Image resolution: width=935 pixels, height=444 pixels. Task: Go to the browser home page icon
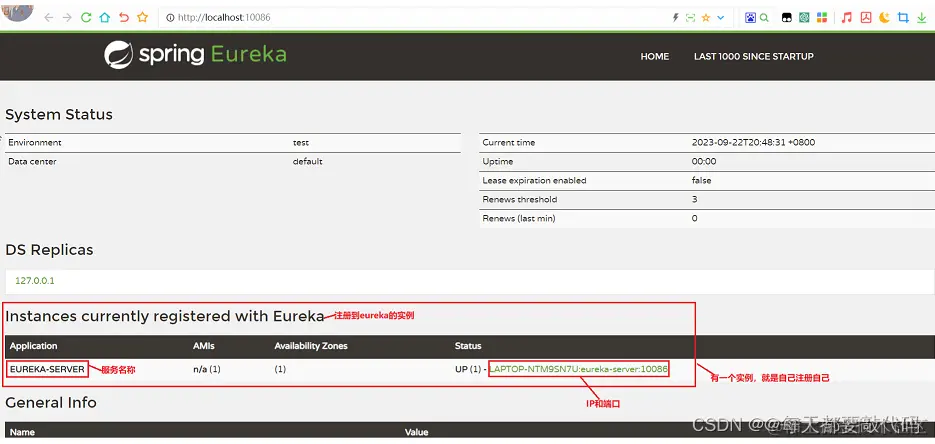[x=104, y=17]
